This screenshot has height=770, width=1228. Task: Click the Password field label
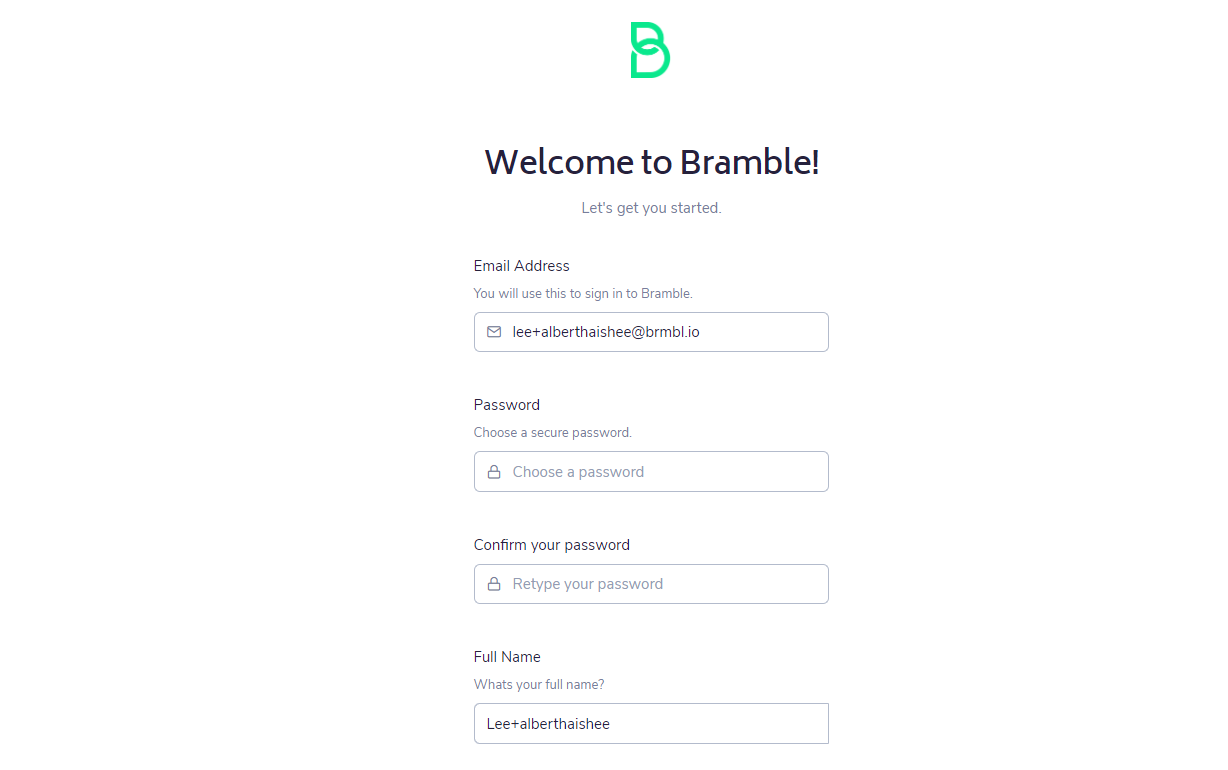pos(506,405)
